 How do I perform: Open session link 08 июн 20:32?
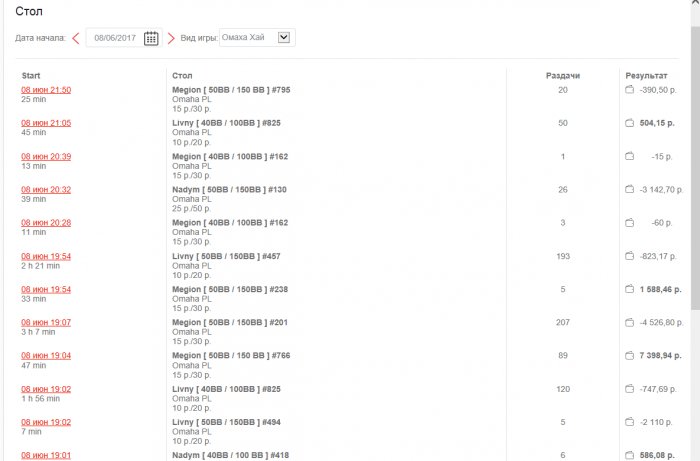pos(46,189)
